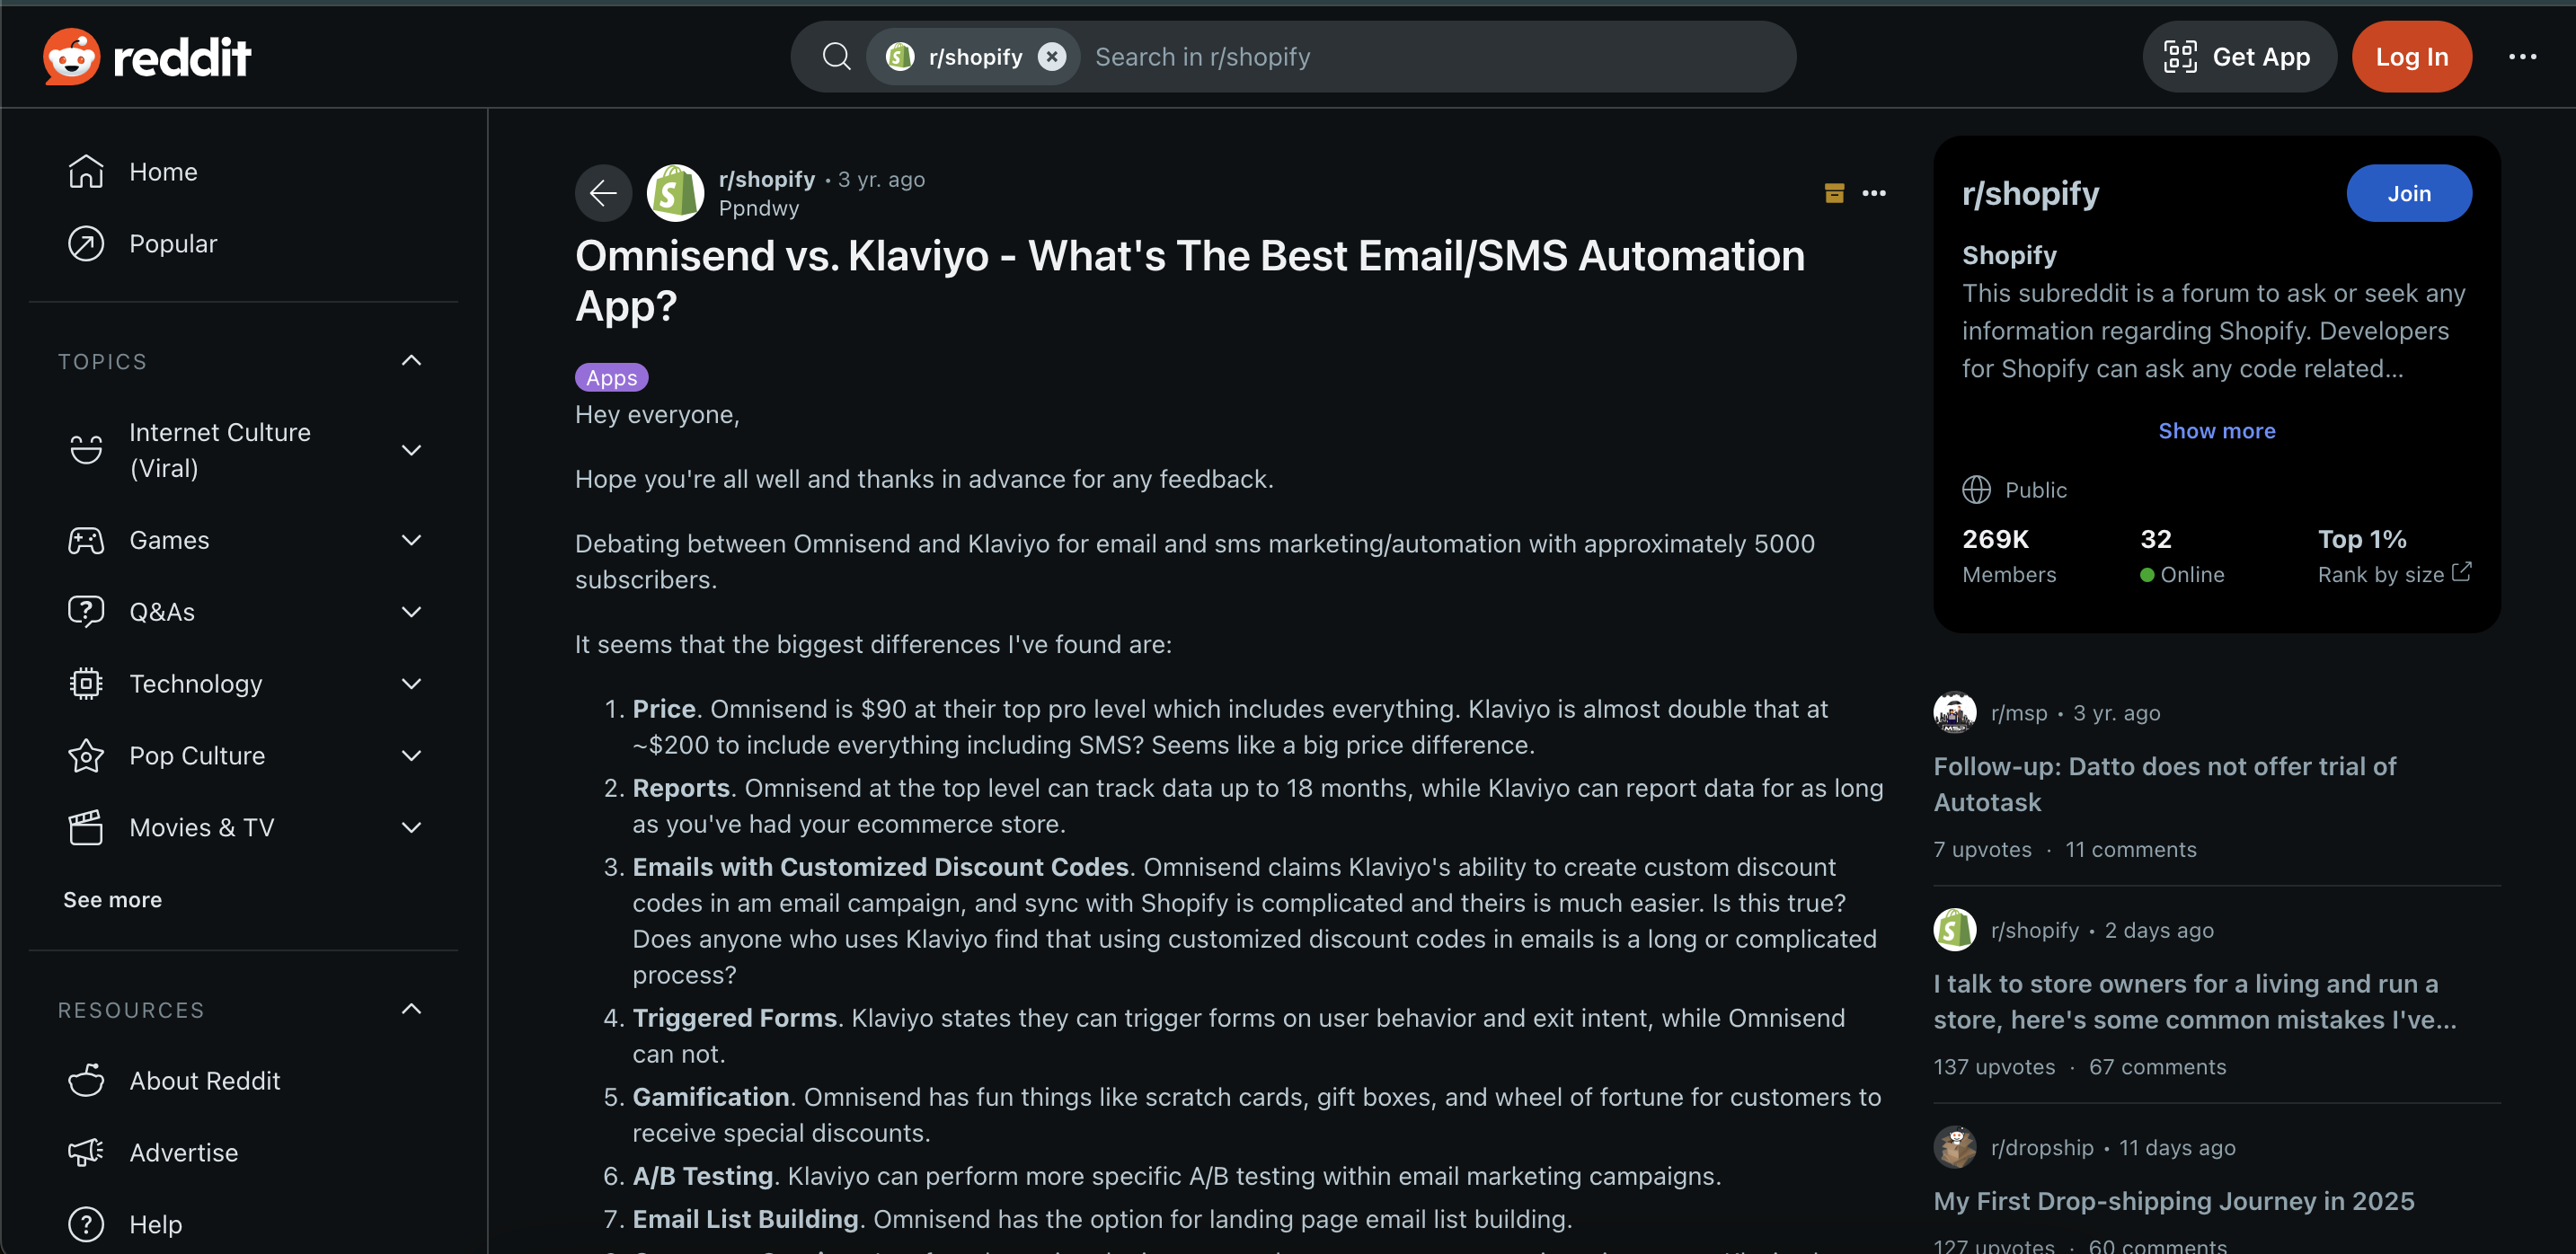This screenshot has width=2576, height=1254.
Task: Click the r/dropship community avatar
Action: pyautogui.click(x=1954, y=1147)
